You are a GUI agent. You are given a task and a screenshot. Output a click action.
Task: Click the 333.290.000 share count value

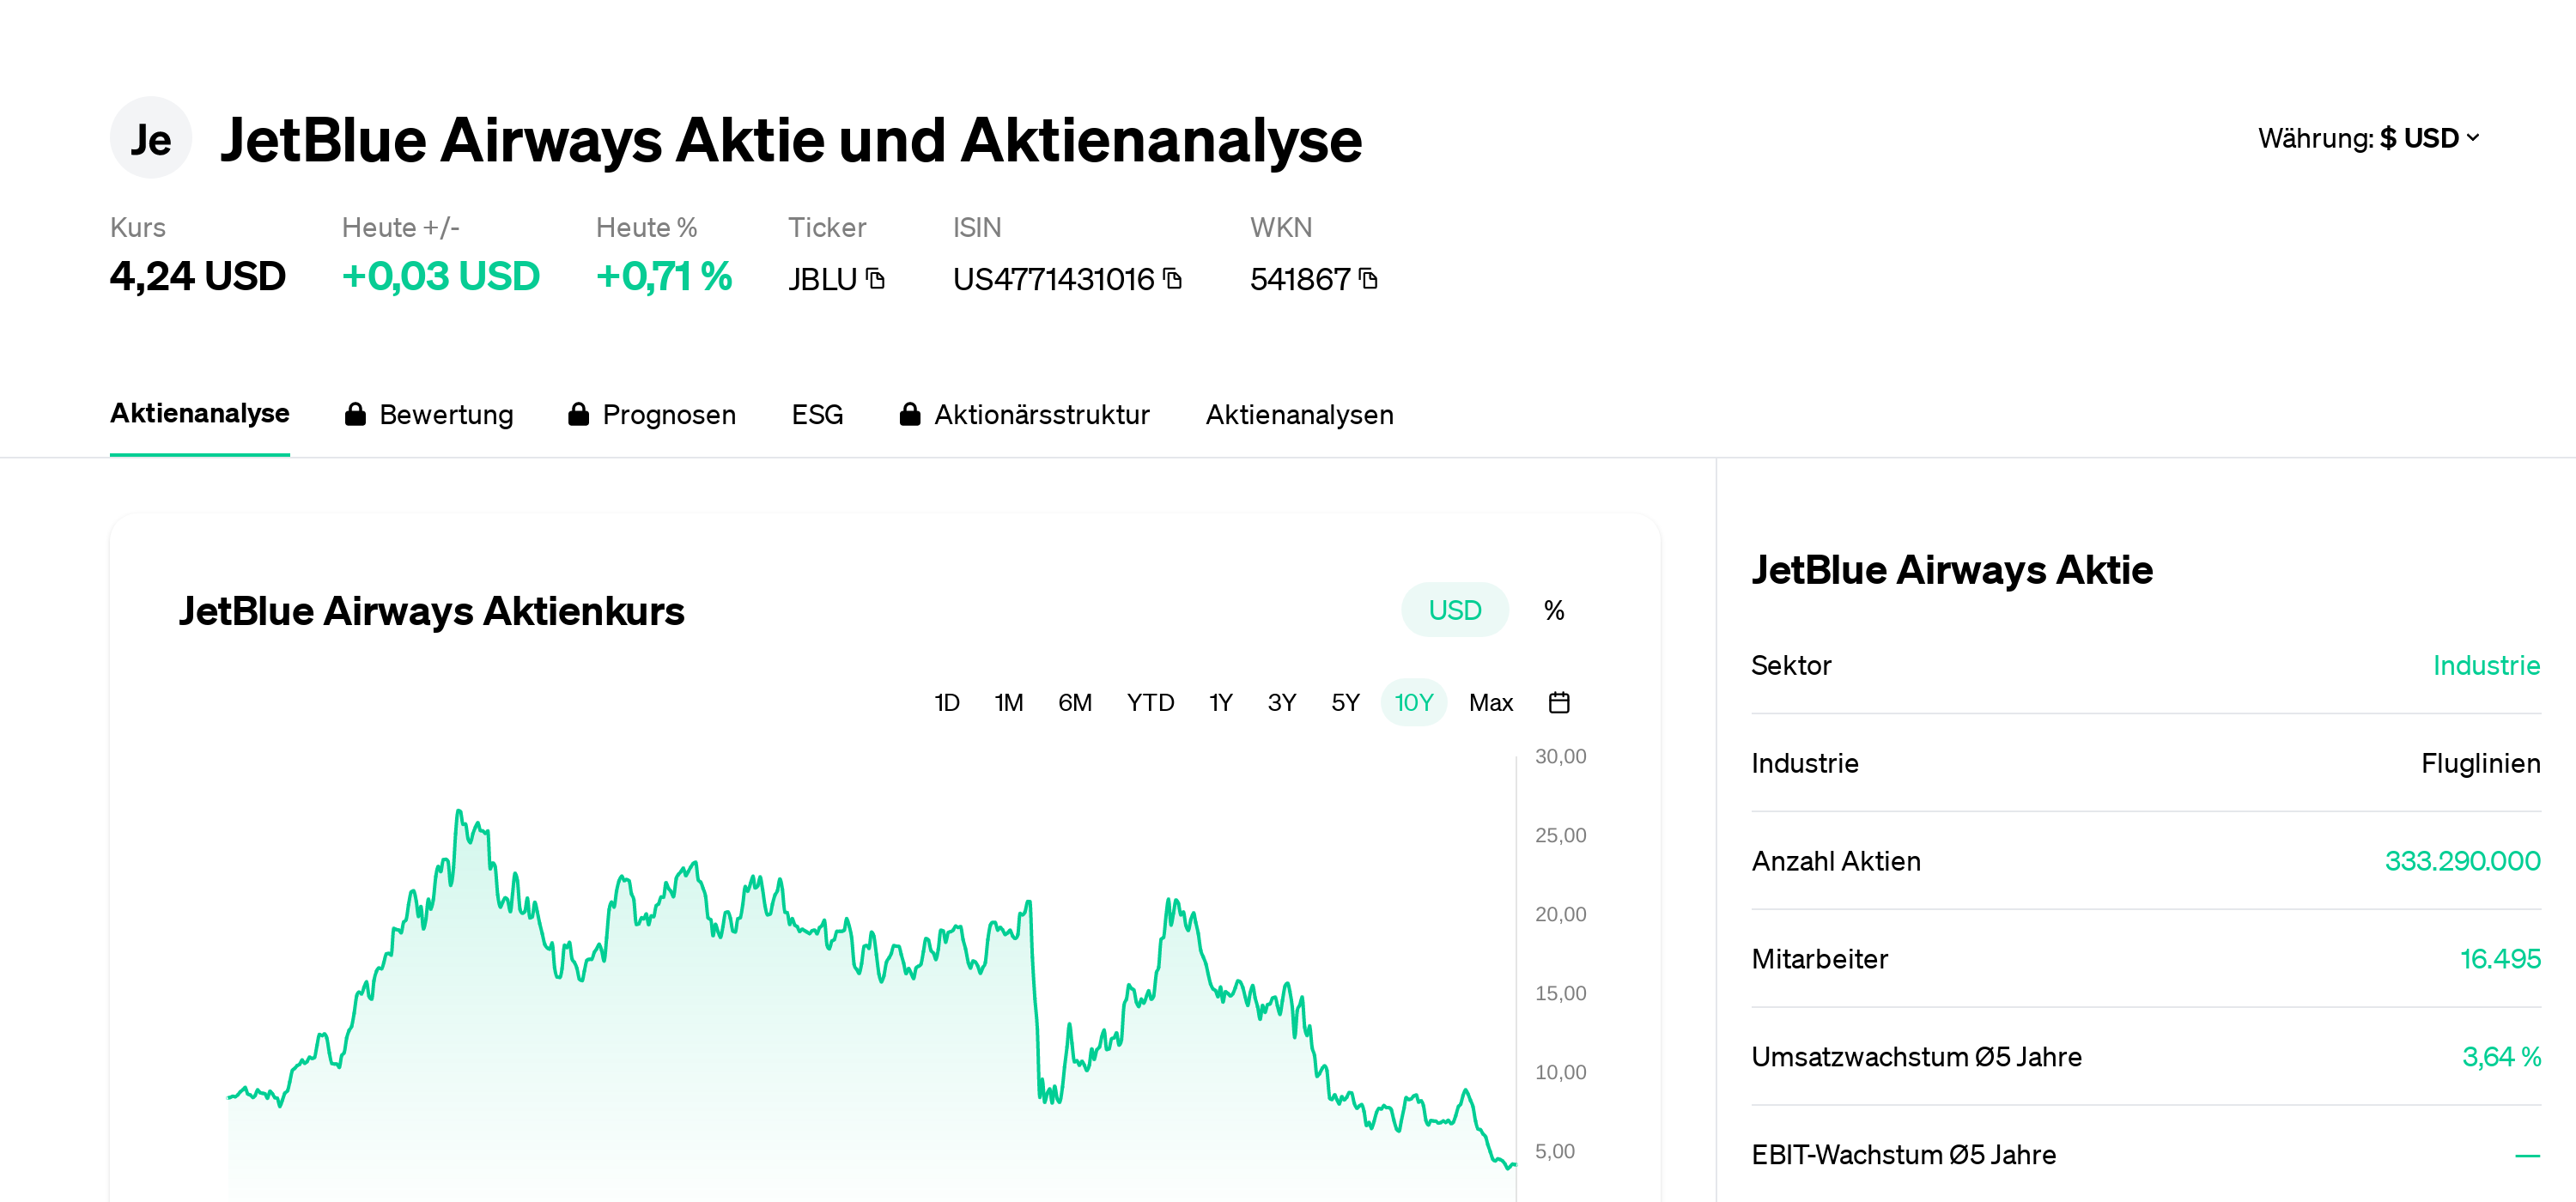point(2461,861)
